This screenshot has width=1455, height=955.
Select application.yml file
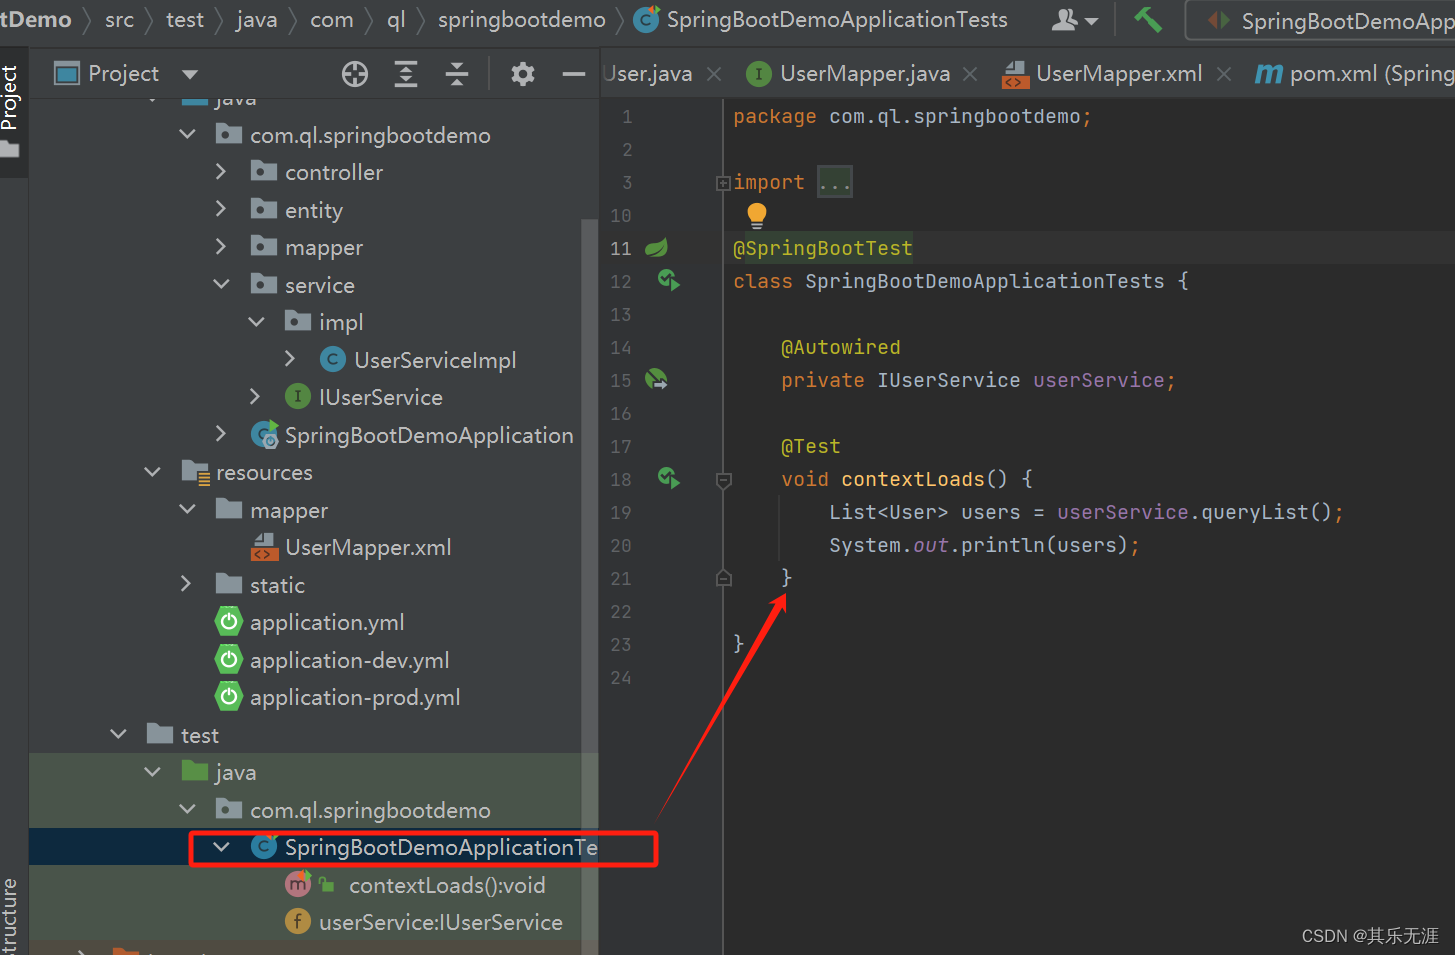(x=327, y=622)
